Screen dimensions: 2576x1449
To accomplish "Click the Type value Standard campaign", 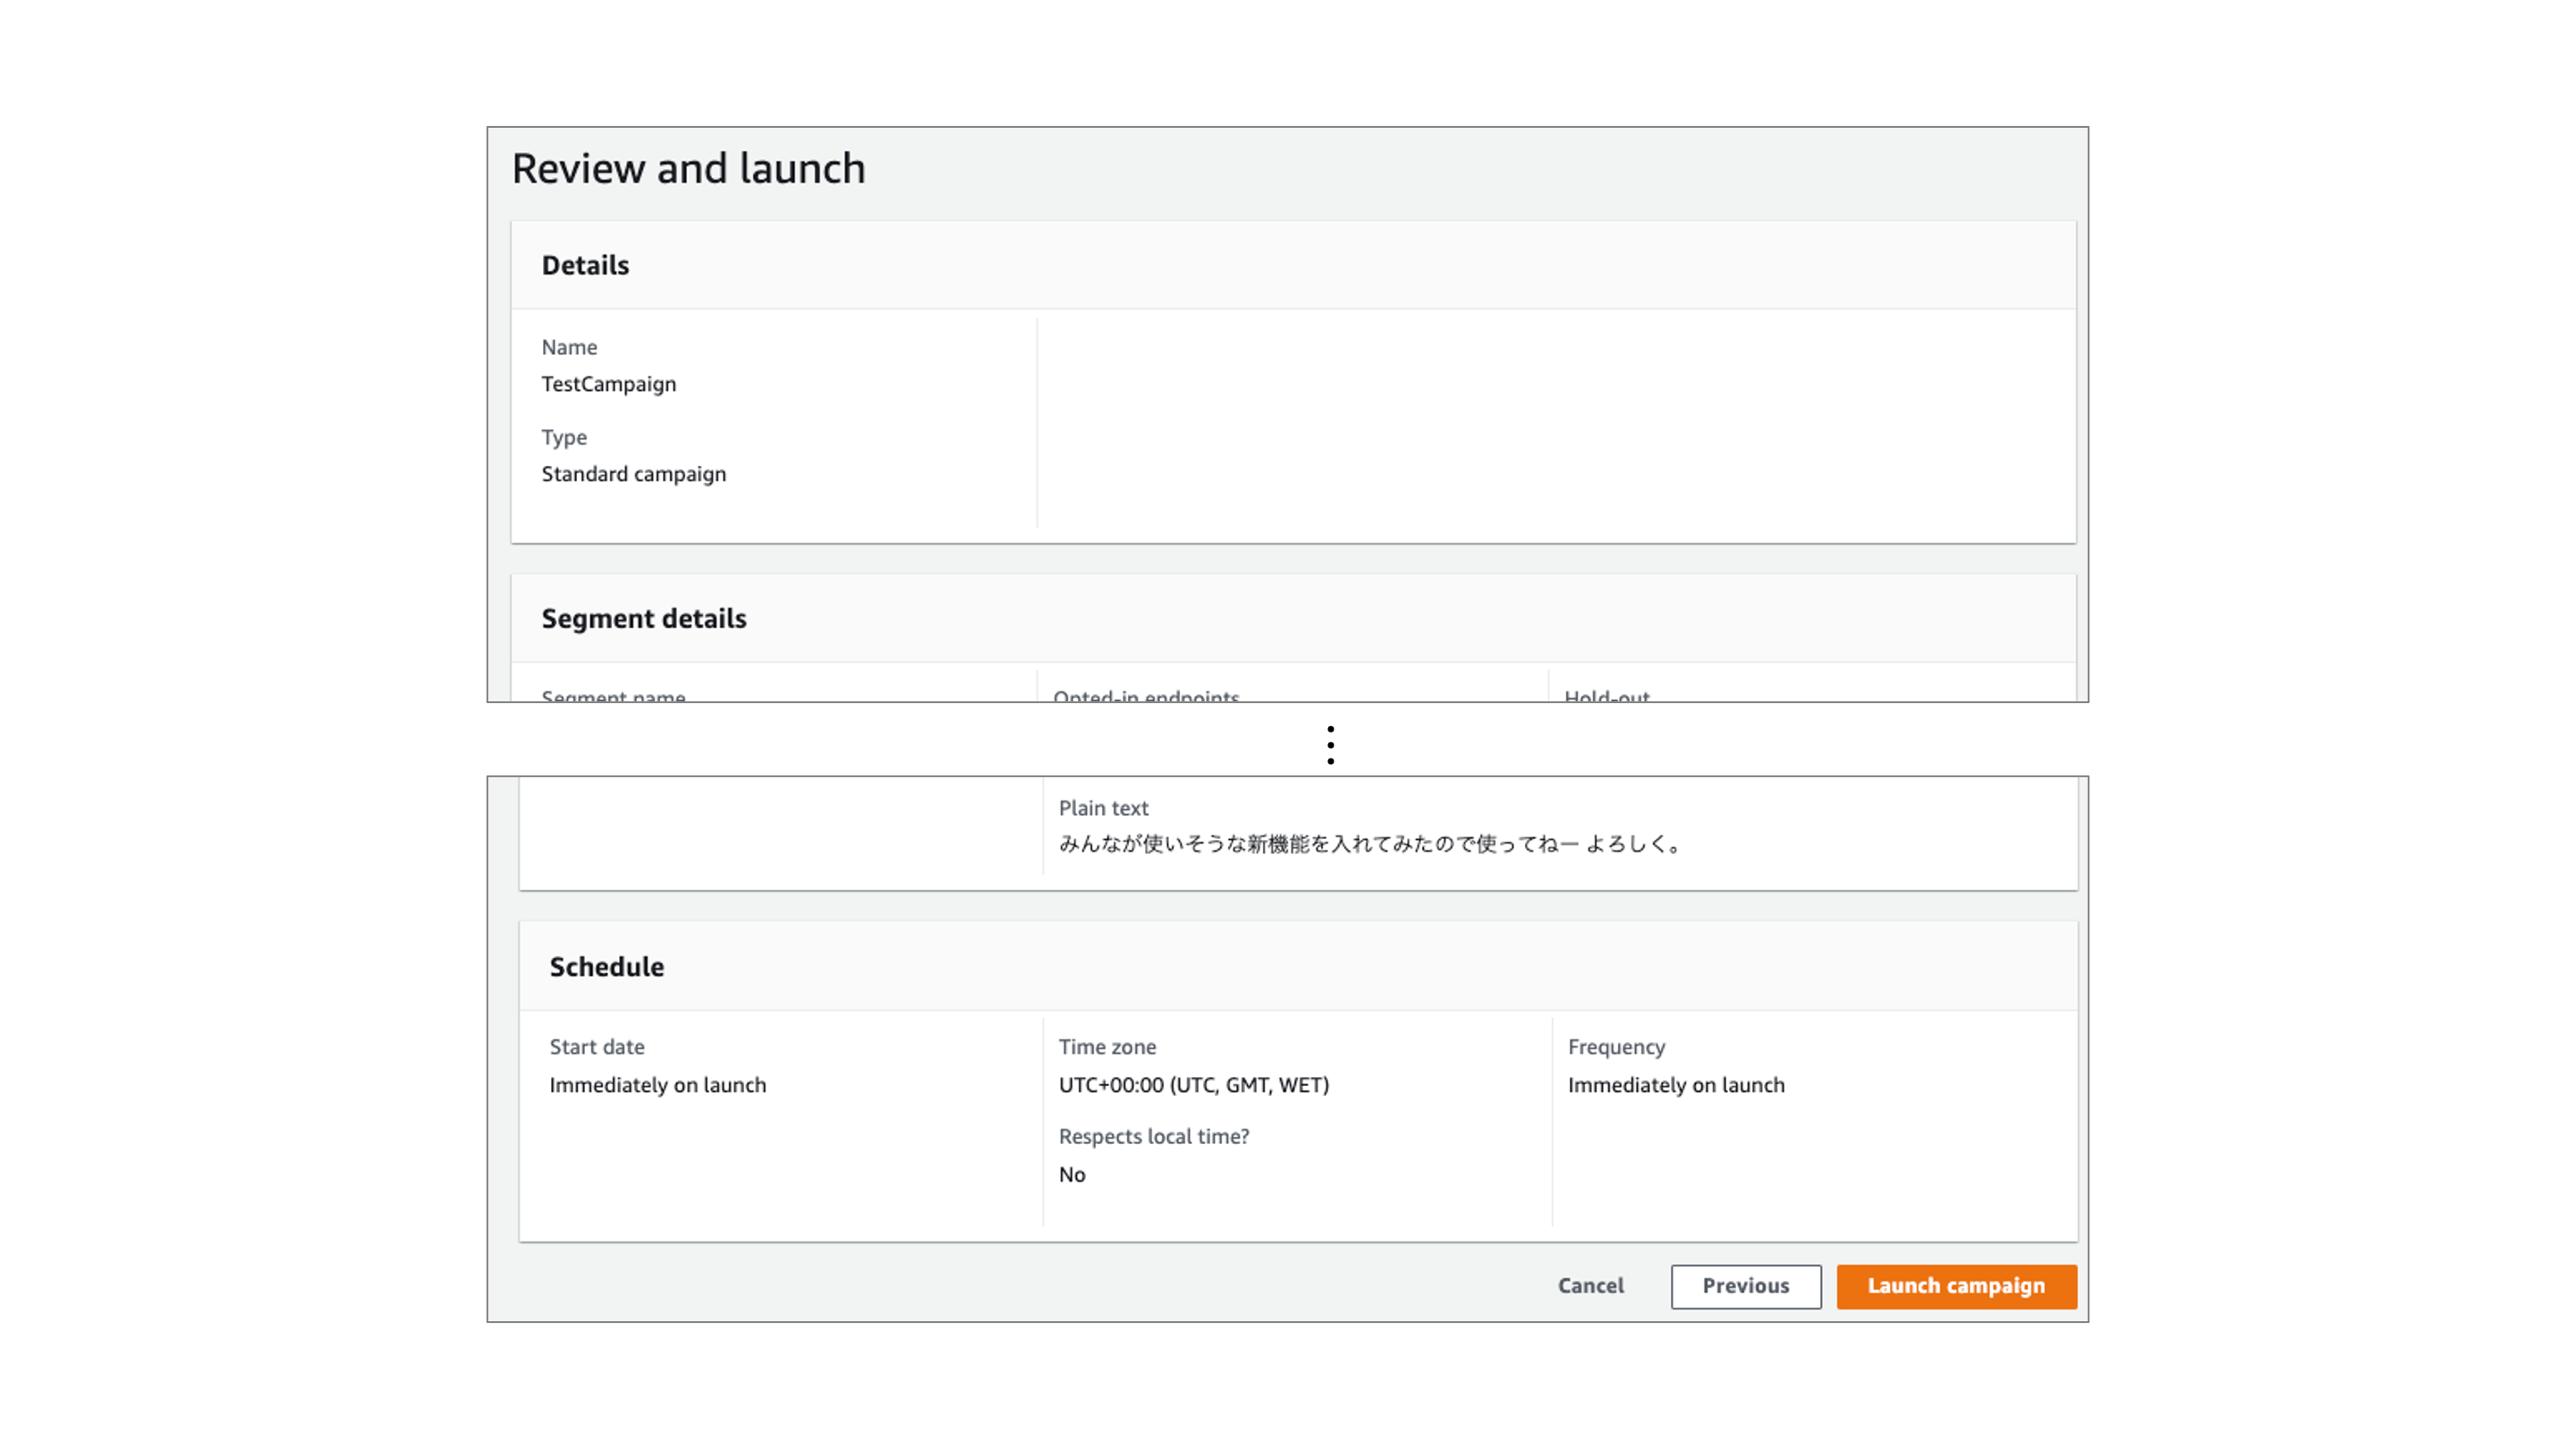I will [x=634, y=473].
